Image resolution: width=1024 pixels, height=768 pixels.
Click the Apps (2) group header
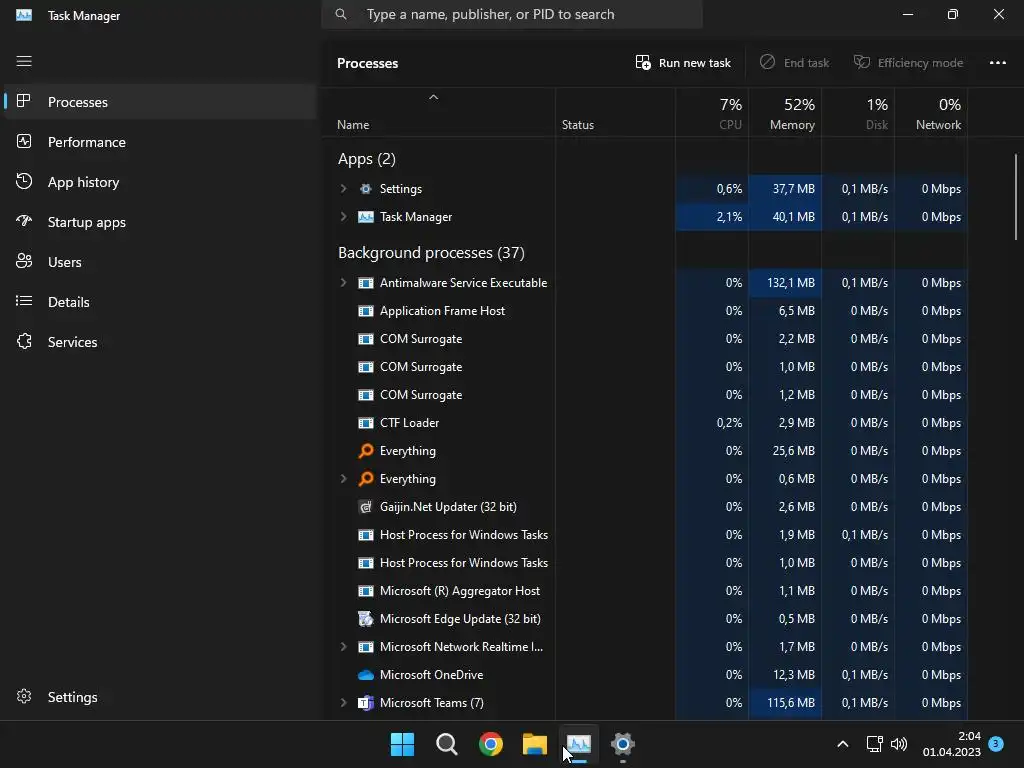[366, 159]
